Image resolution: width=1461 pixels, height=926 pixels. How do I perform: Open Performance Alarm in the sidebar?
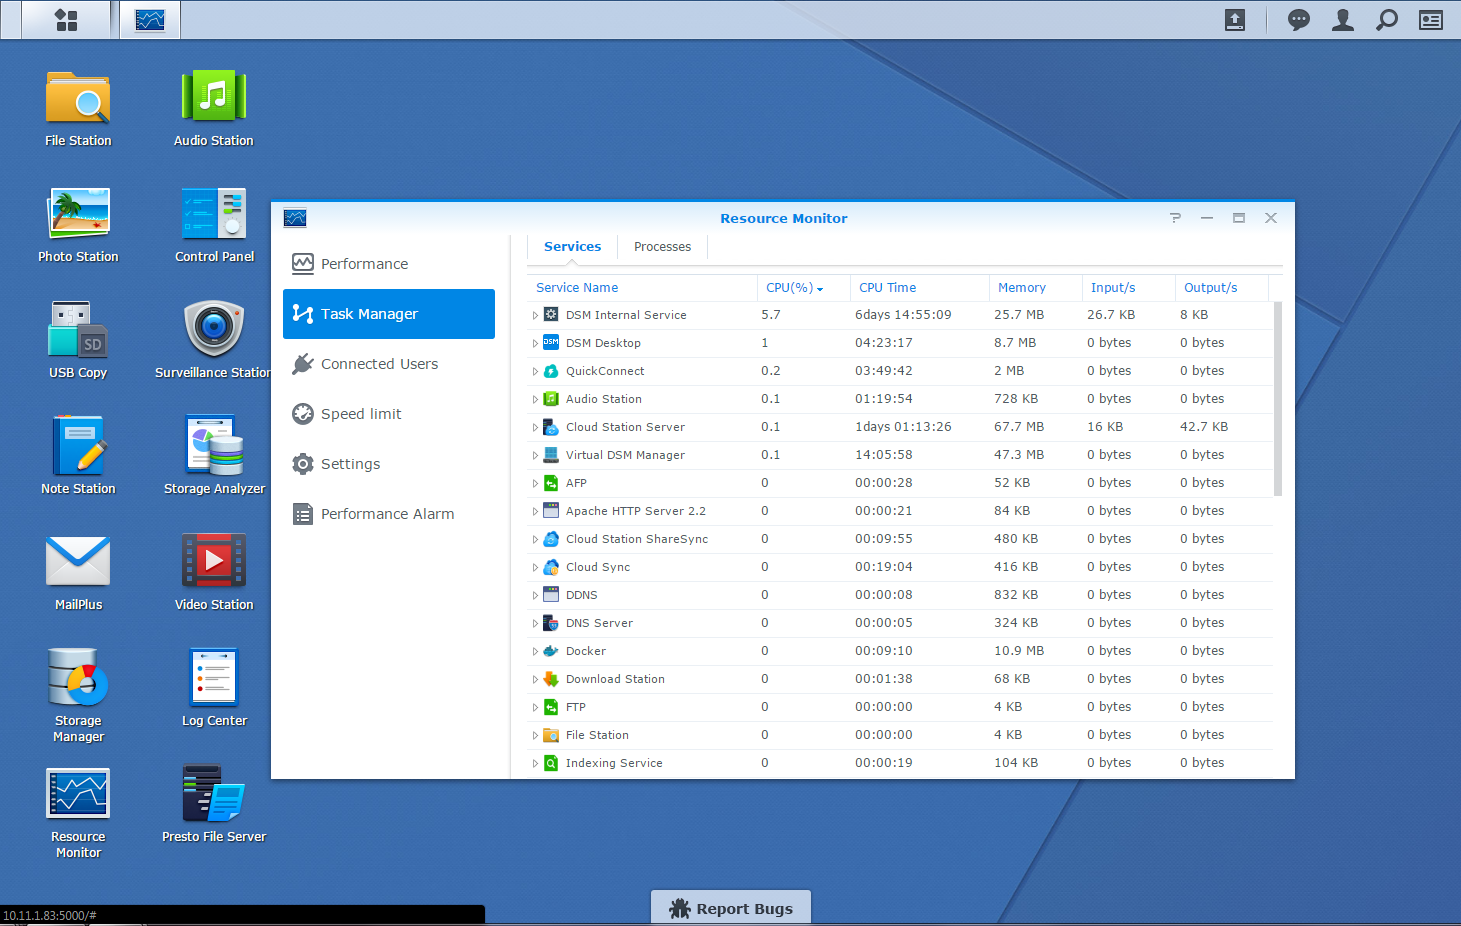(387, 514)
